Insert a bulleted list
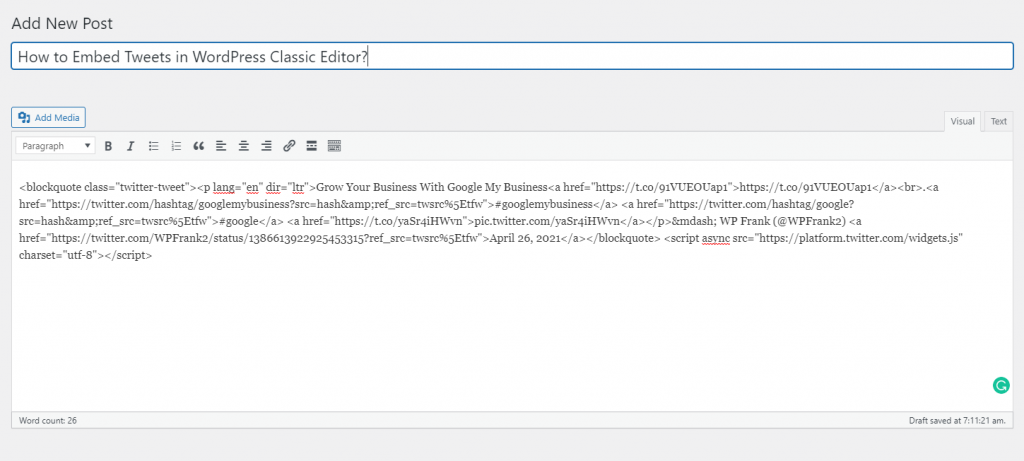The image size is (1024, 461). pyautogui.click(x=153, y=146)
